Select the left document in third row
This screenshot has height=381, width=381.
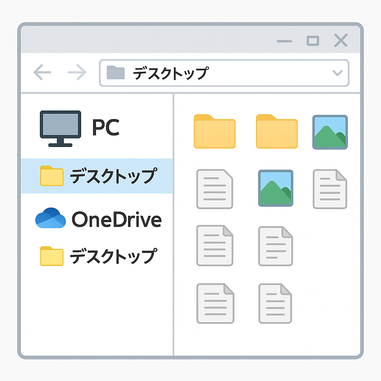tap(215, 246)
